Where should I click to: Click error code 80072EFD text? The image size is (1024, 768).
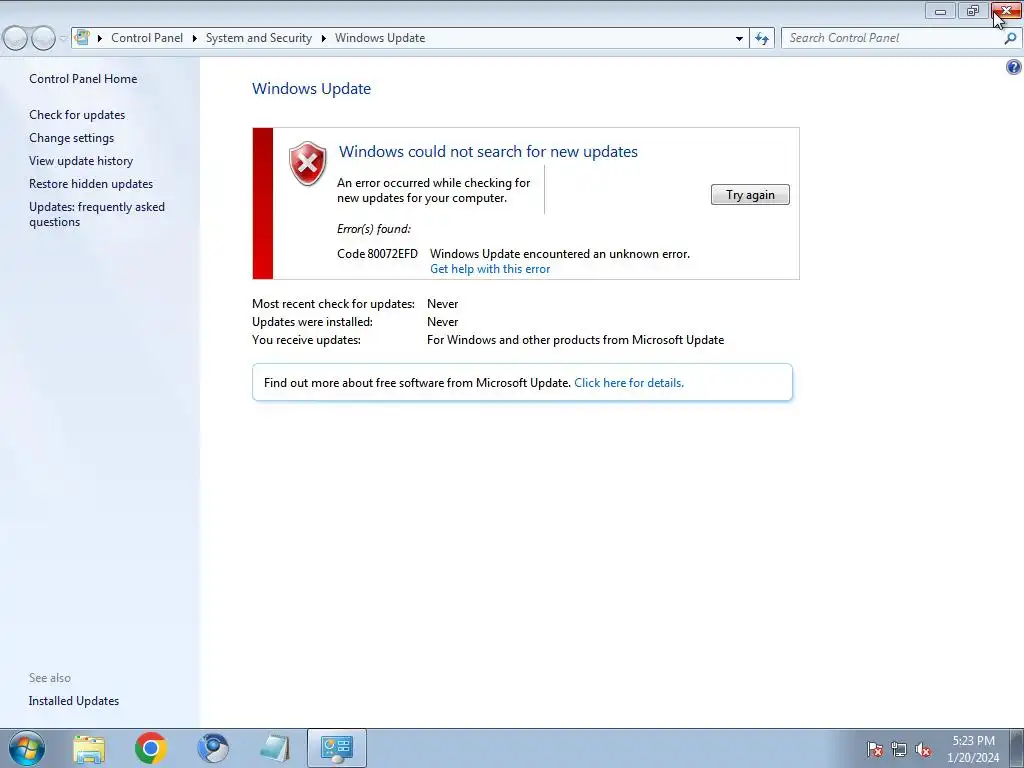coord(377,254)
